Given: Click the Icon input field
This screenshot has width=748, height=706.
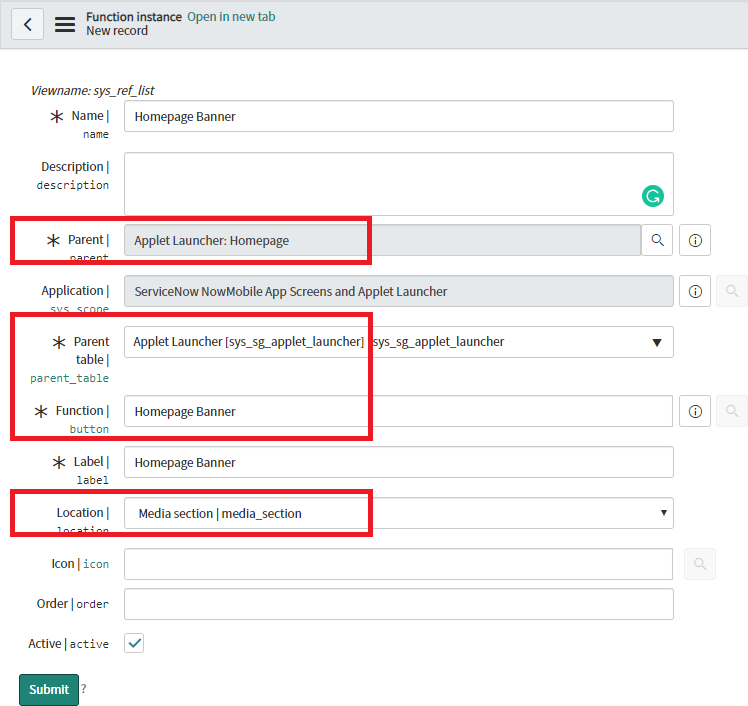Looking at the screenshot, I should point(398,564).
